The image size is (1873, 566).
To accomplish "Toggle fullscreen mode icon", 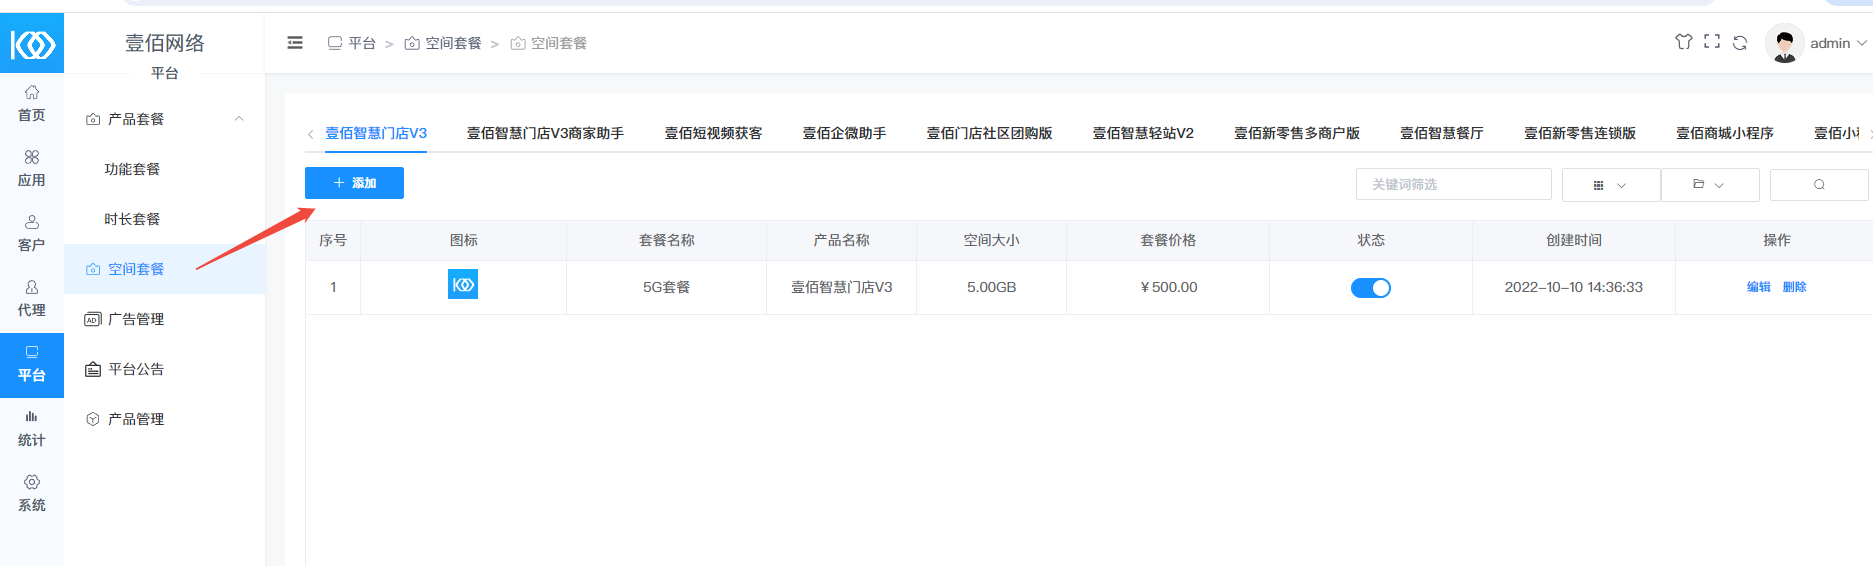I will [x=1712, y=42].
